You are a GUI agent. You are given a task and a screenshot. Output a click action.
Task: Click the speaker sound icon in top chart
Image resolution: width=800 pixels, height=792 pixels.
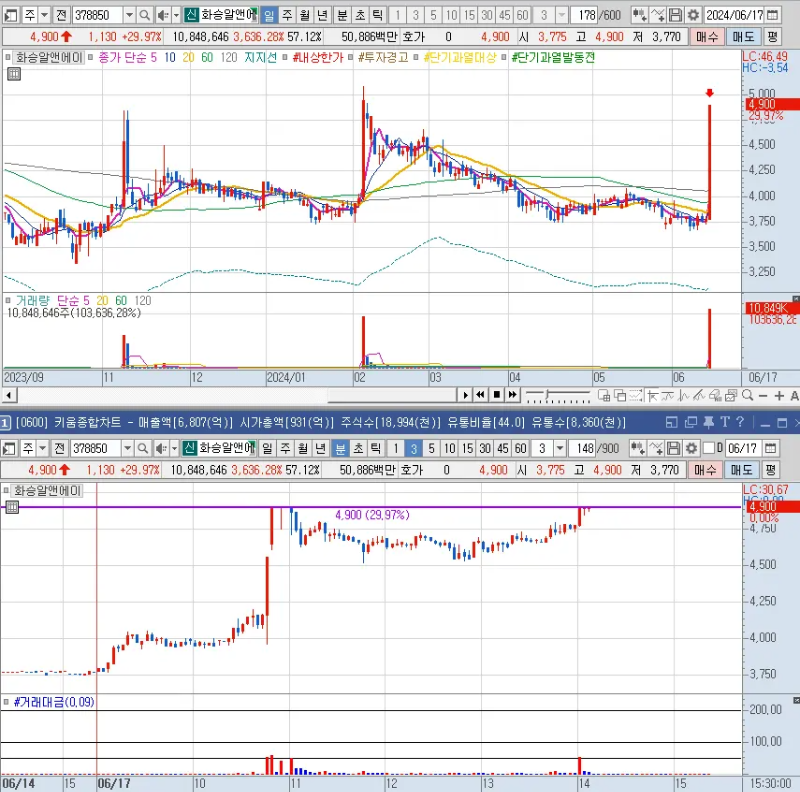pos(163,15)
